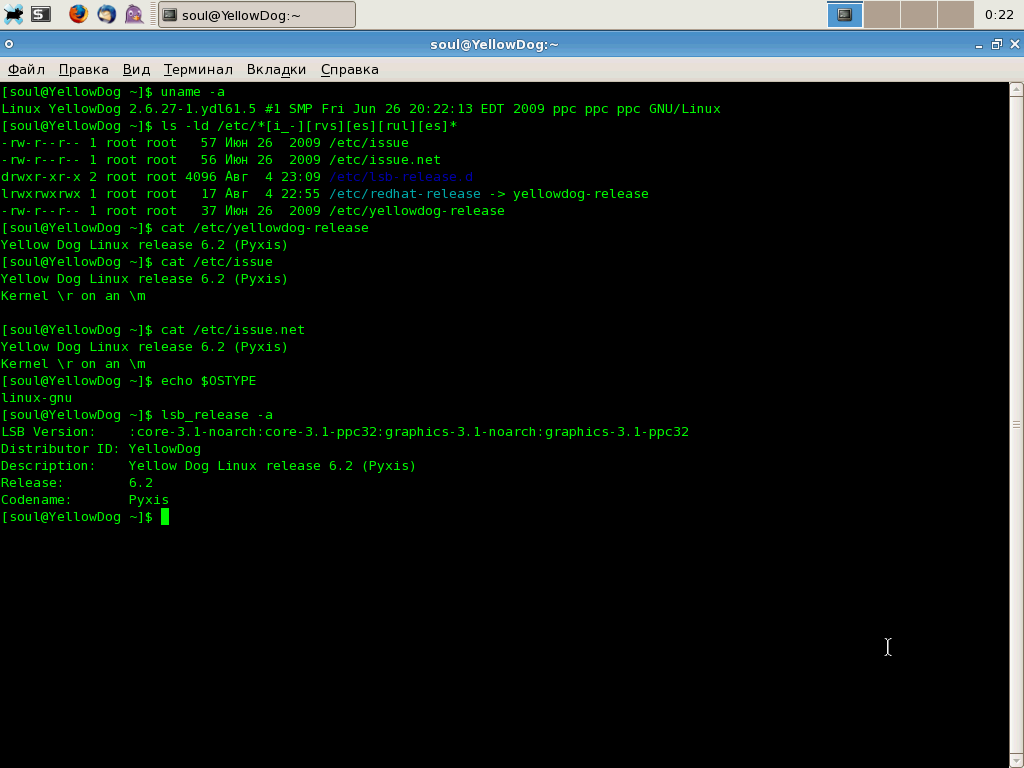The height and width of the screenshot is (768, 1024).
Task: Click the scrollbar down arrow
Action: (1016, 761)
